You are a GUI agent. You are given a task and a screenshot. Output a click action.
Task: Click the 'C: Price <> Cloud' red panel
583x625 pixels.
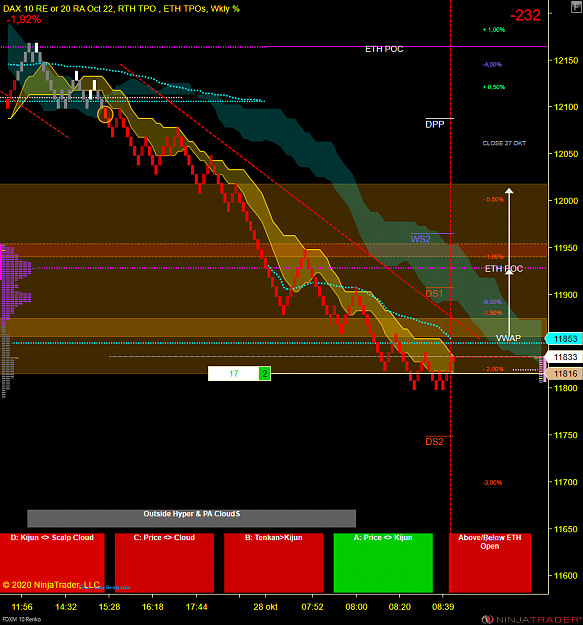(x=164, y=563)
